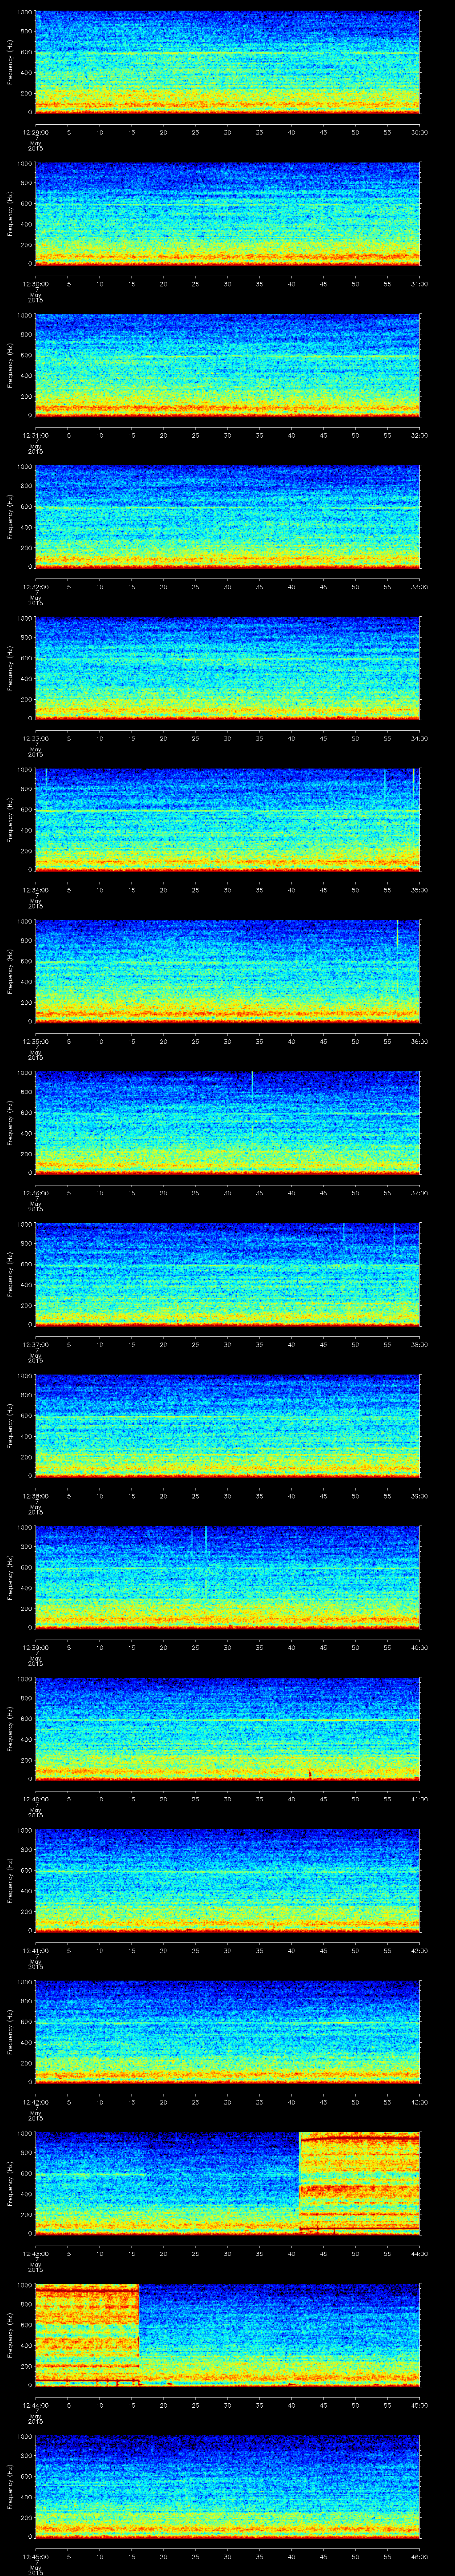Click the 41:00 end time tick label

[419, 1799]
